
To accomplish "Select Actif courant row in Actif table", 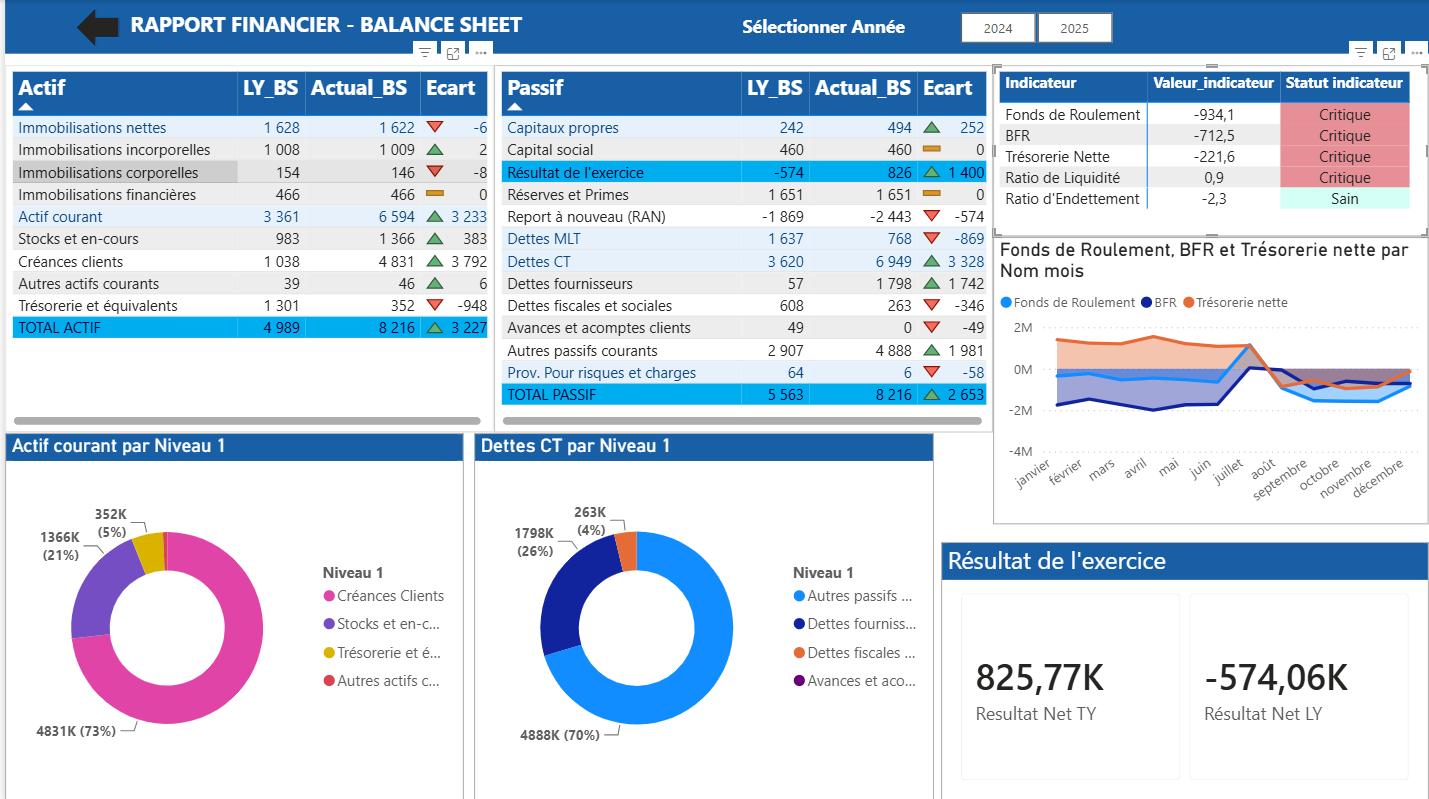I will (x=250, y=216).
